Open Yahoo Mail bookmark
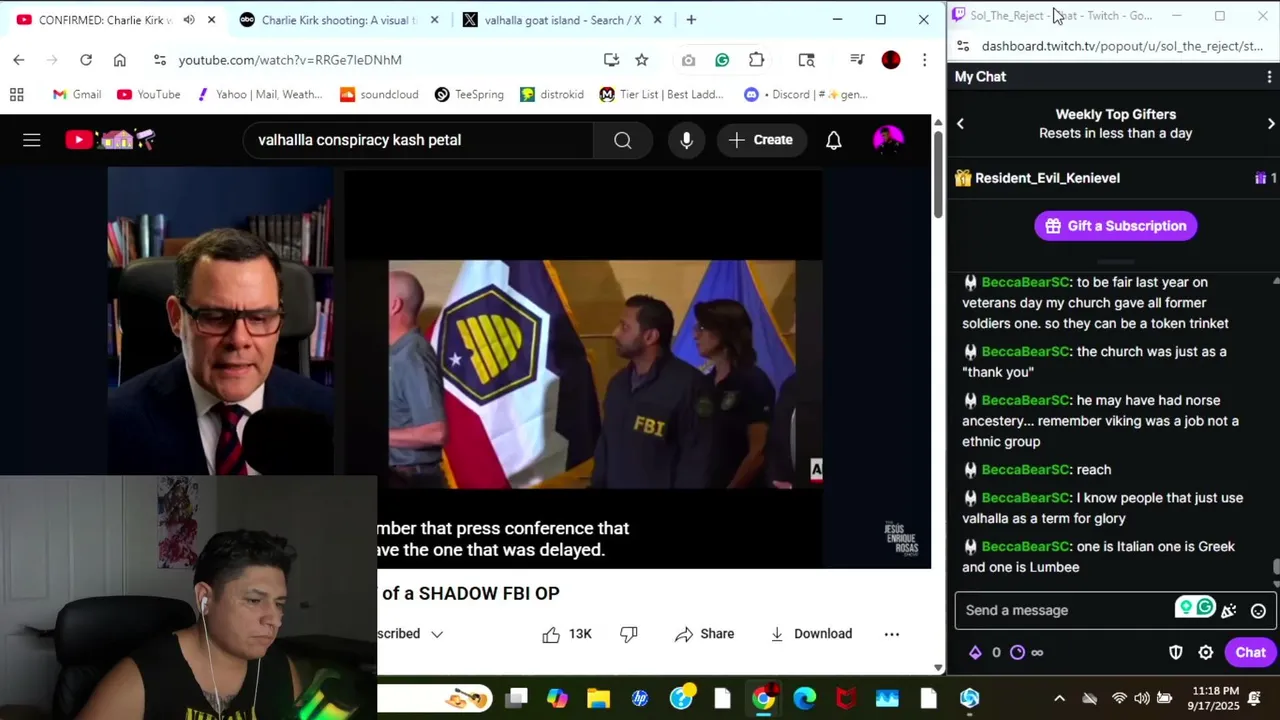The height and width of the screenshot is (720, 1280). 260,95
